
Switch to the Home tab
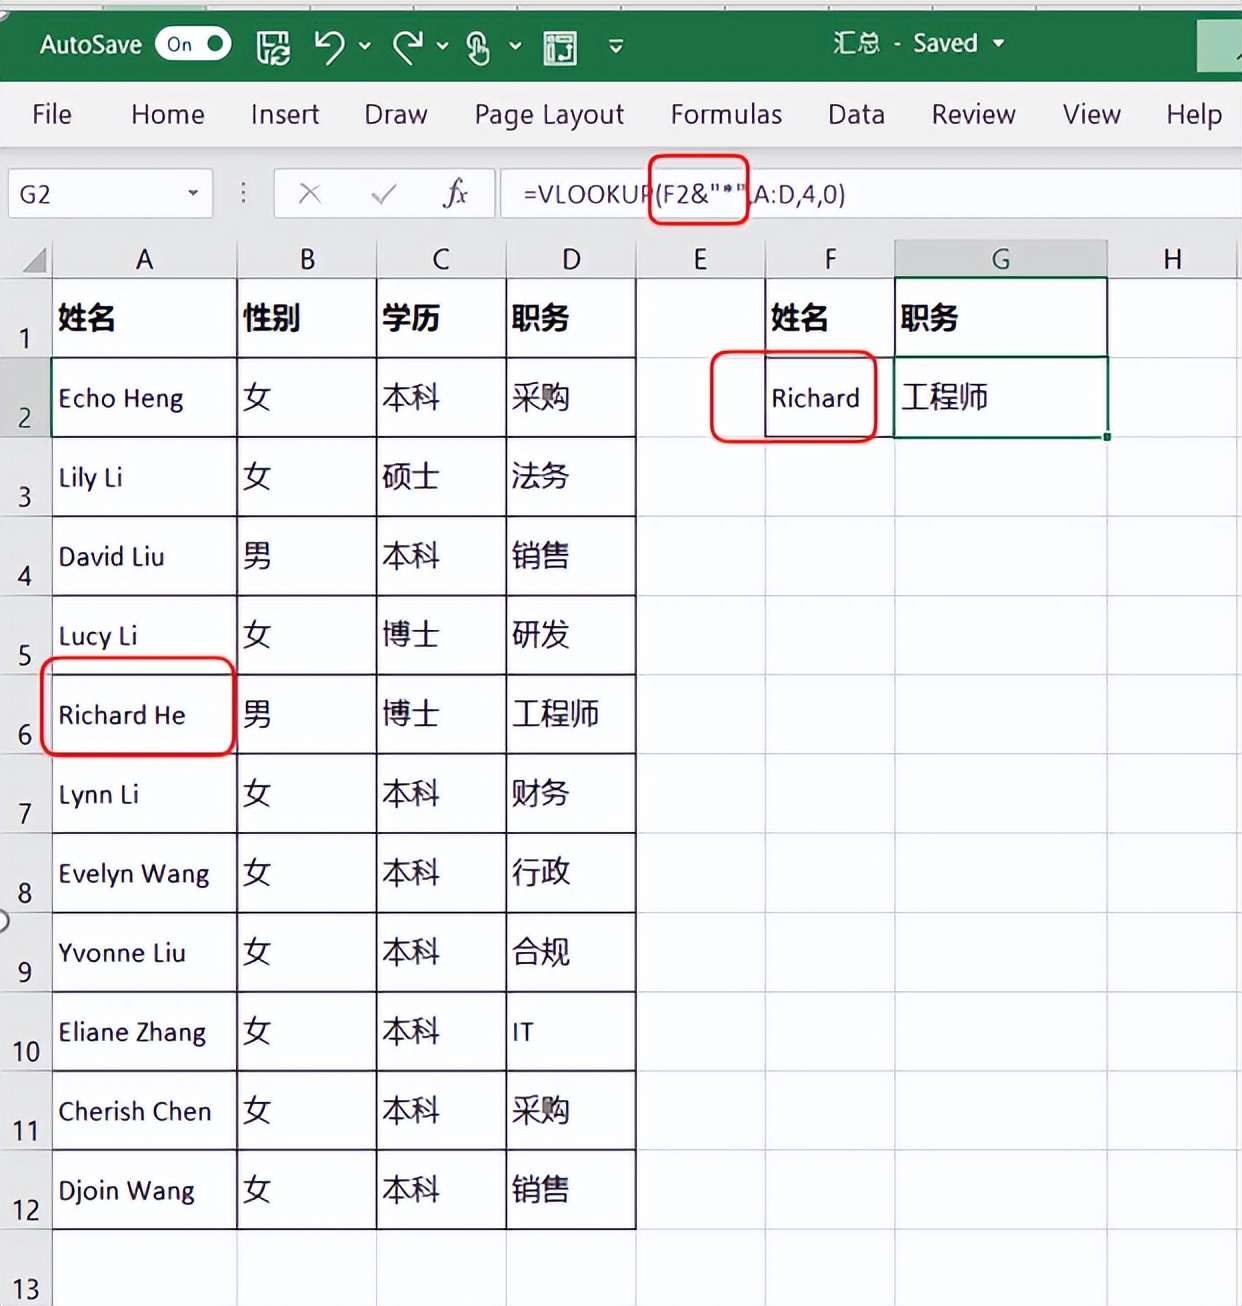[x=168, y=114]
